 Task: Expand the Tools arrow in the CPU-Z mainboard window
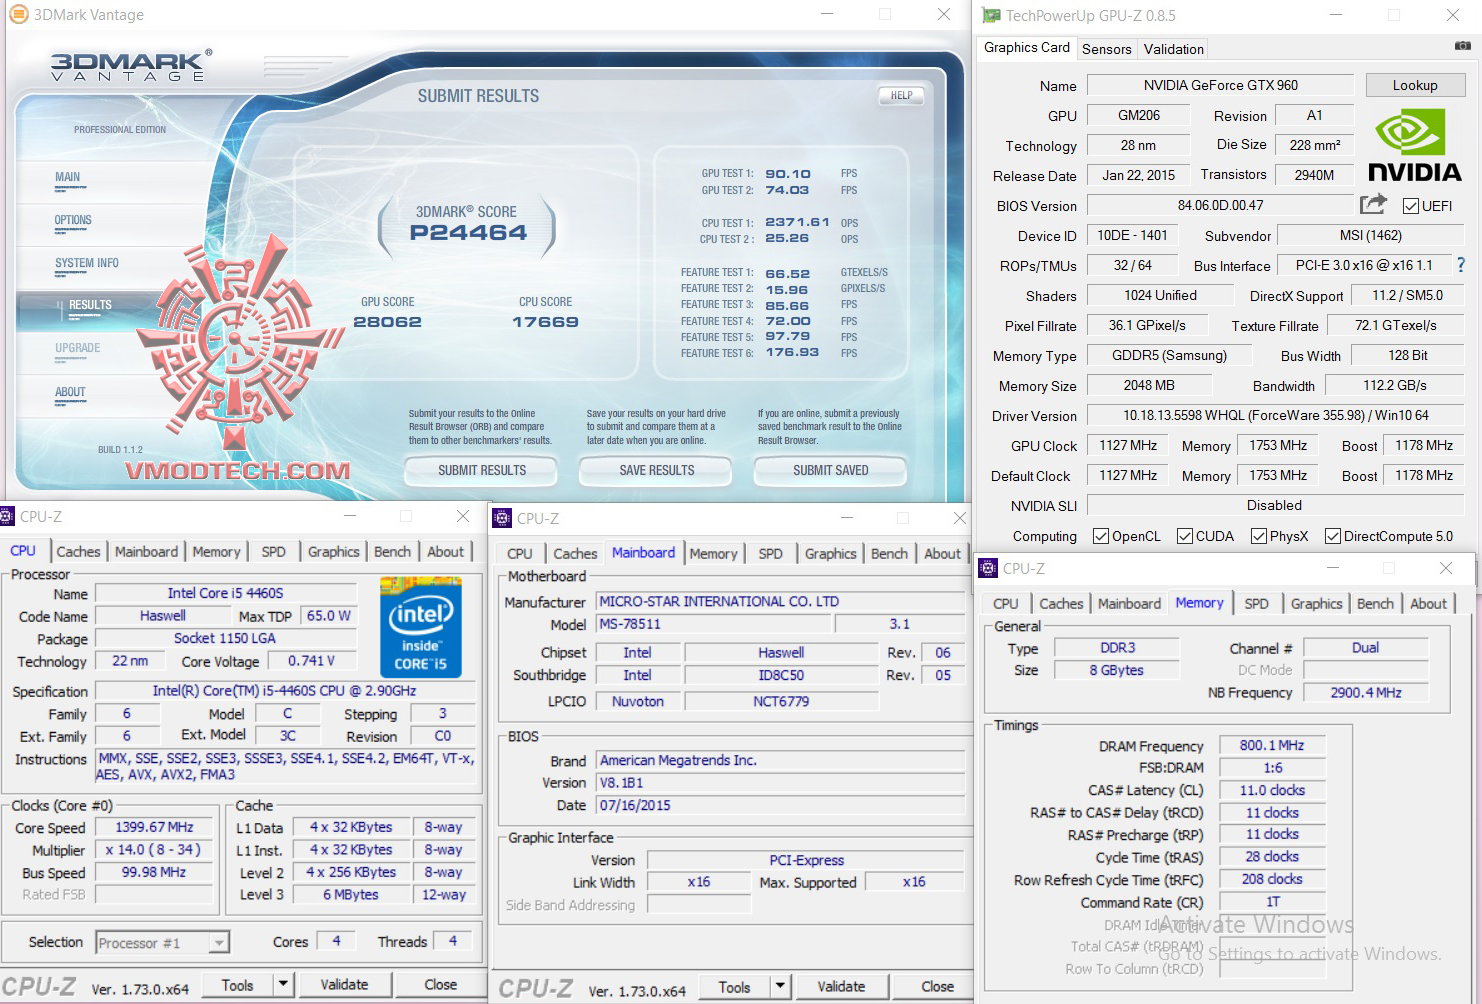tap(780, 987)
